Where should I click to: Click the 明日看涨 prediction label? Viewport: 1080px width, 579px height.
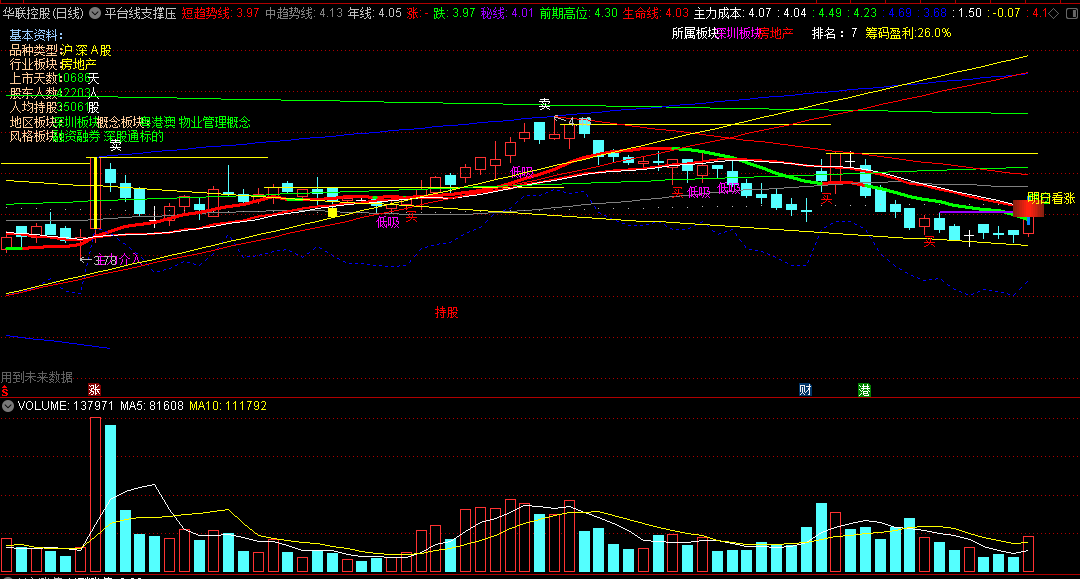(x=1051, y=198)
